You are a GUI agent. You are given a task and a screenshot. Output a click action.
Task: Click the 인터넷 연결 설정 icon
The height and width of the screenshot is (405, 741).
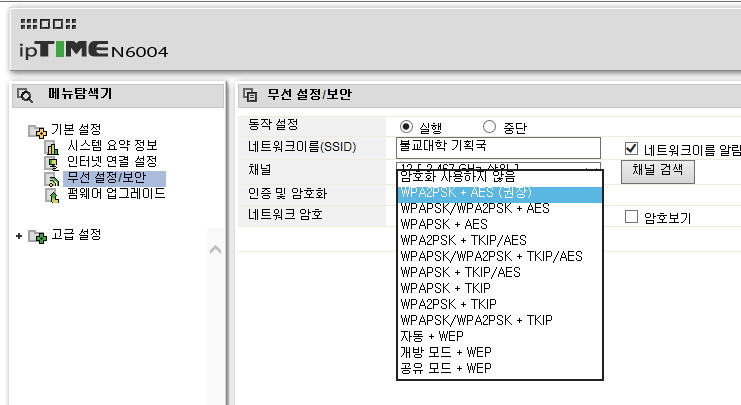tap(52, 164)
